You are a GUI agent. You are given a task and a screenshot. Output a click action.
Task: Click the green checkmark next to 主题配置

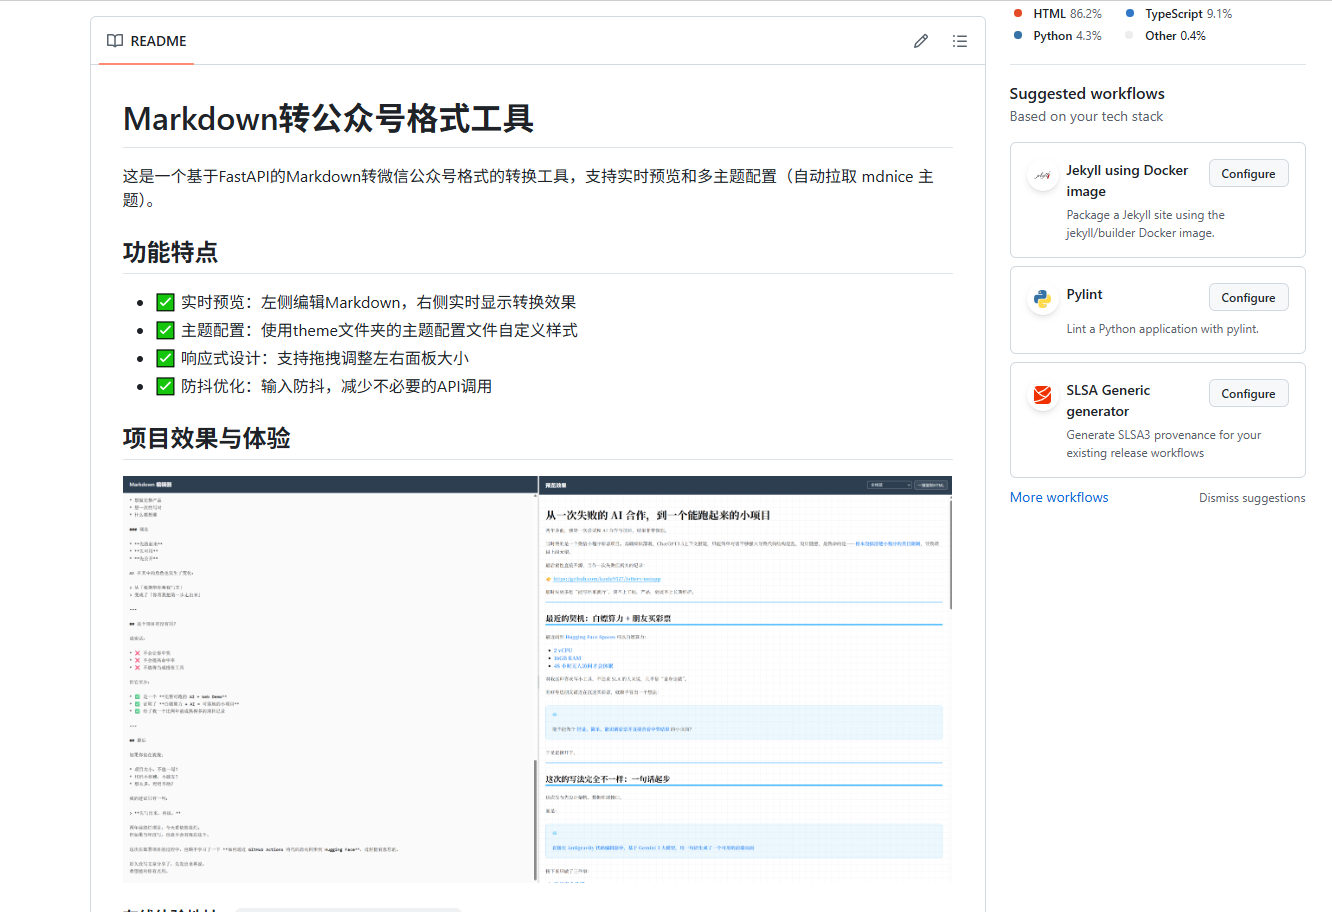coord(166,330)
